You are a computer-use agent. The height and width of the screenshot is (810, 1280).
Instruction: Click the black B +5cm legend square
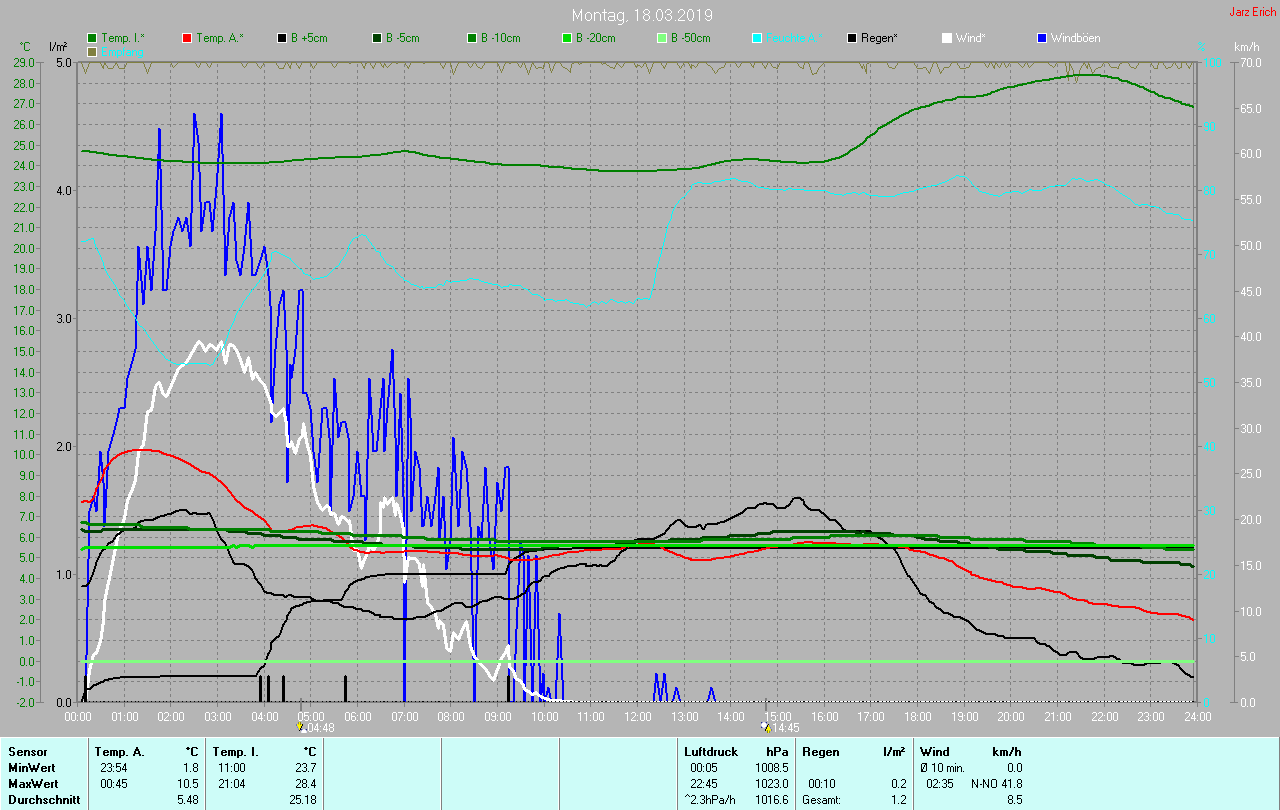point(282,38)
